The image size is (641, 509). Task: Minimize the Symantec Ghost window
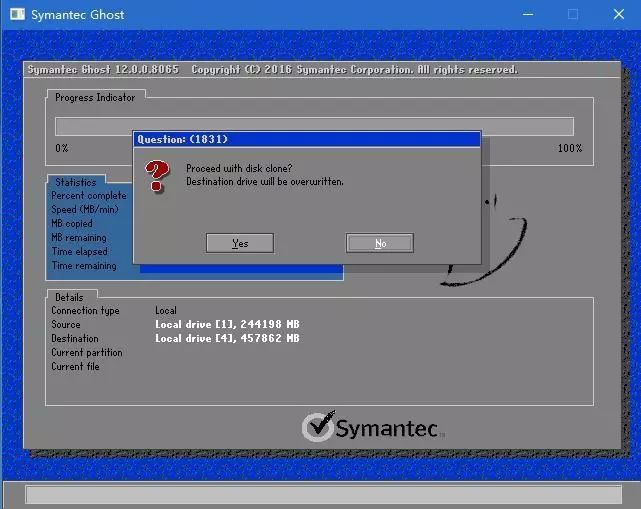[528, 14]
